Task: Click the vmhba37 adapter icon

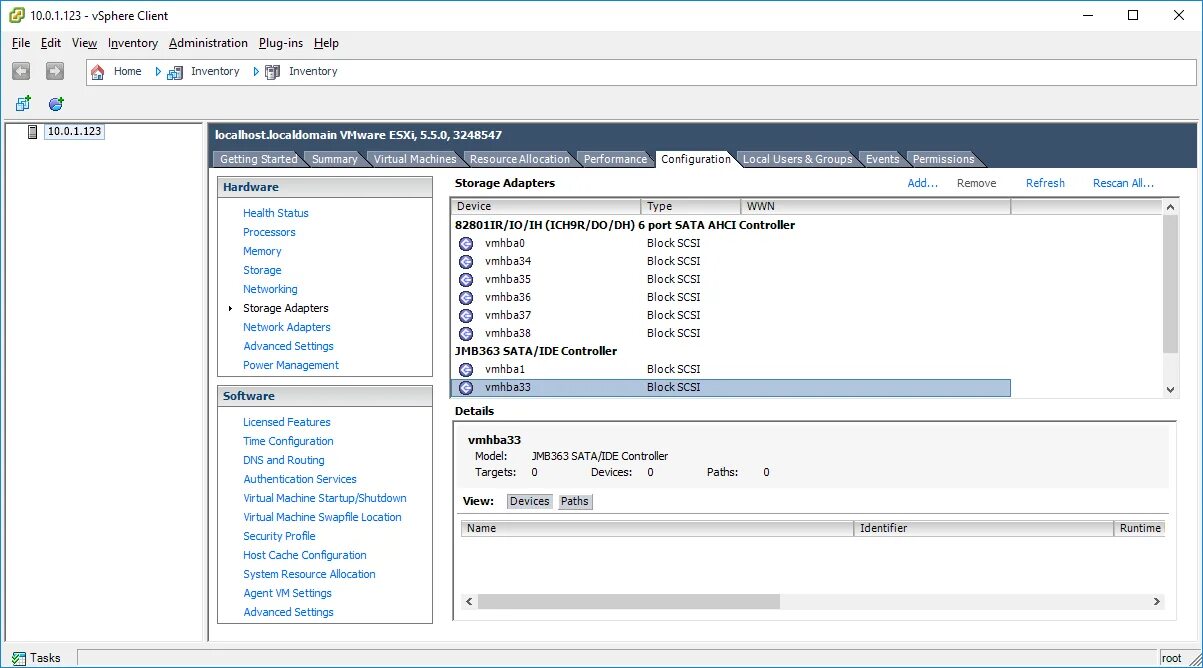Action: [466, 316]
